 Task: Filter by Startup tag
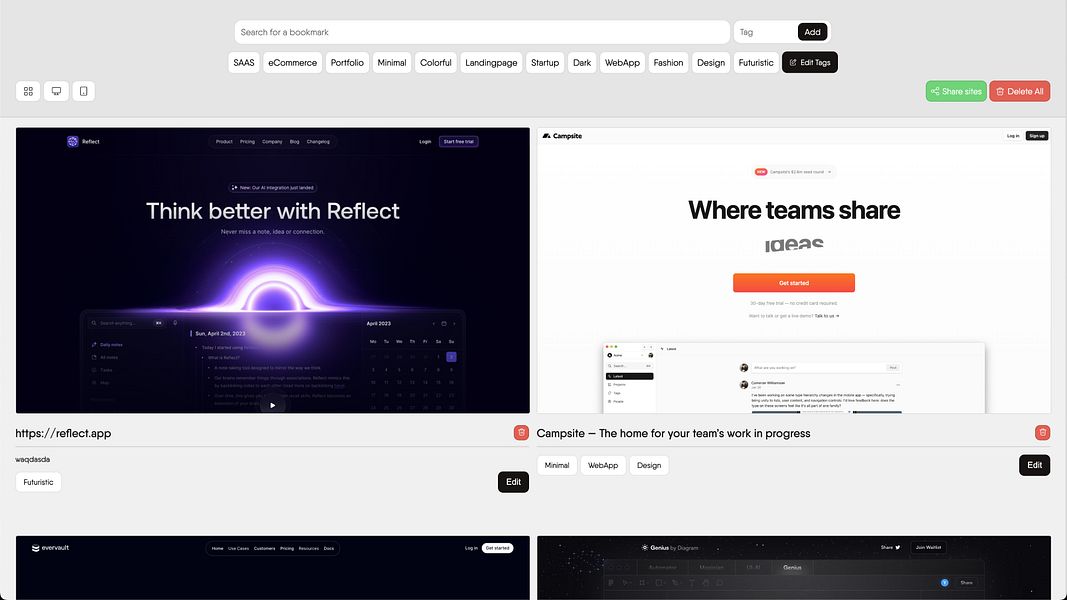click(545, 63)
